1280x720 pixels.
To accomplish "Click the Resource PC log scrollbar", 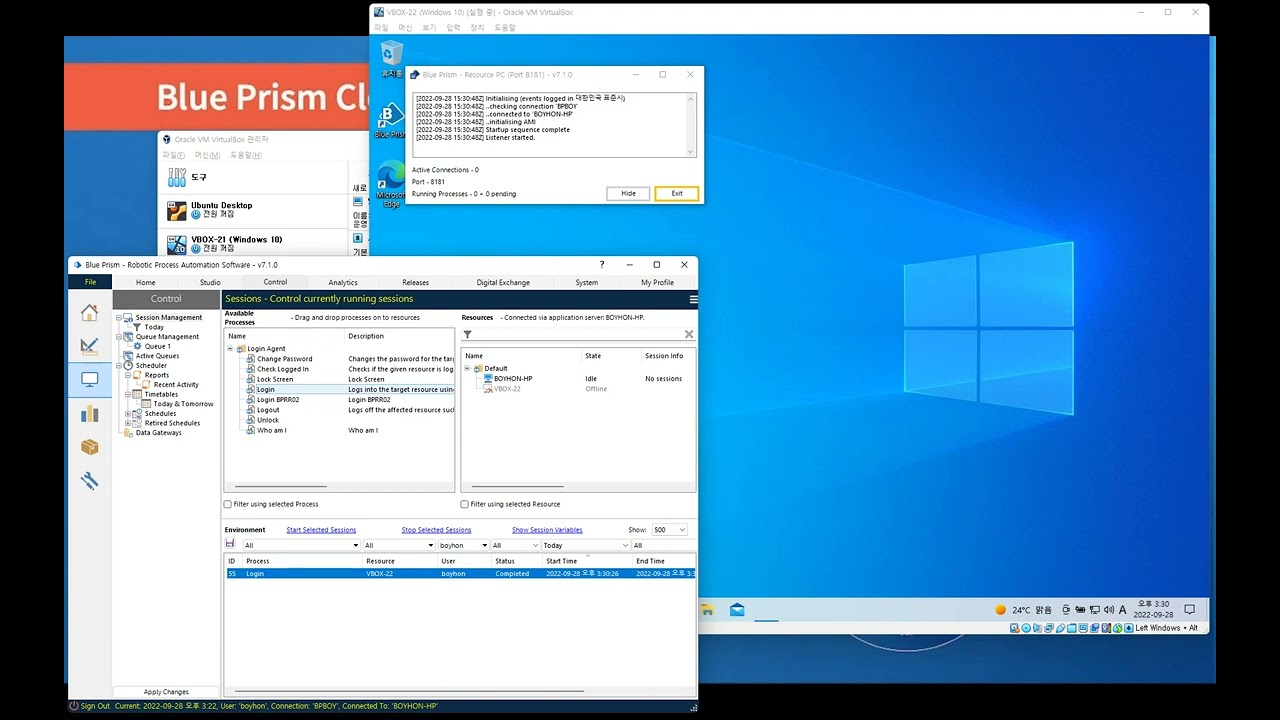I will [690, 125].
